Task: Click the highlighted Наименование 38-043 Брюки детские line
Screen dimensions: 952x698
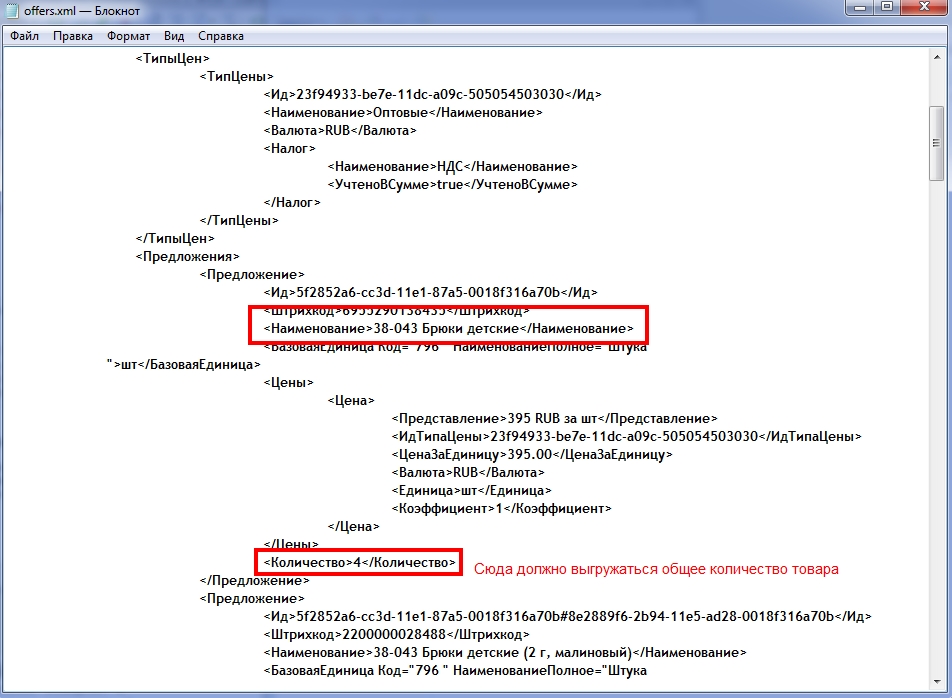Action: pos(448,328)
